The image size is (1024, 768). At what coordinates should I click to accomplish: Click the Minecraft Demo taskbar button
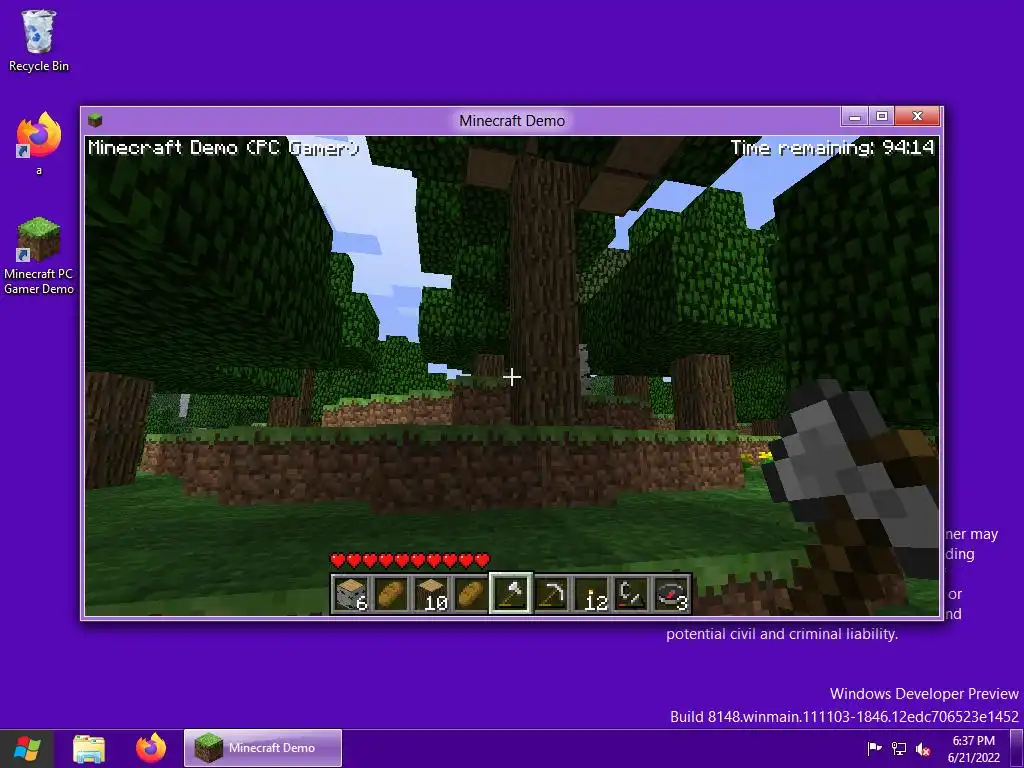[x=263, y=748]
